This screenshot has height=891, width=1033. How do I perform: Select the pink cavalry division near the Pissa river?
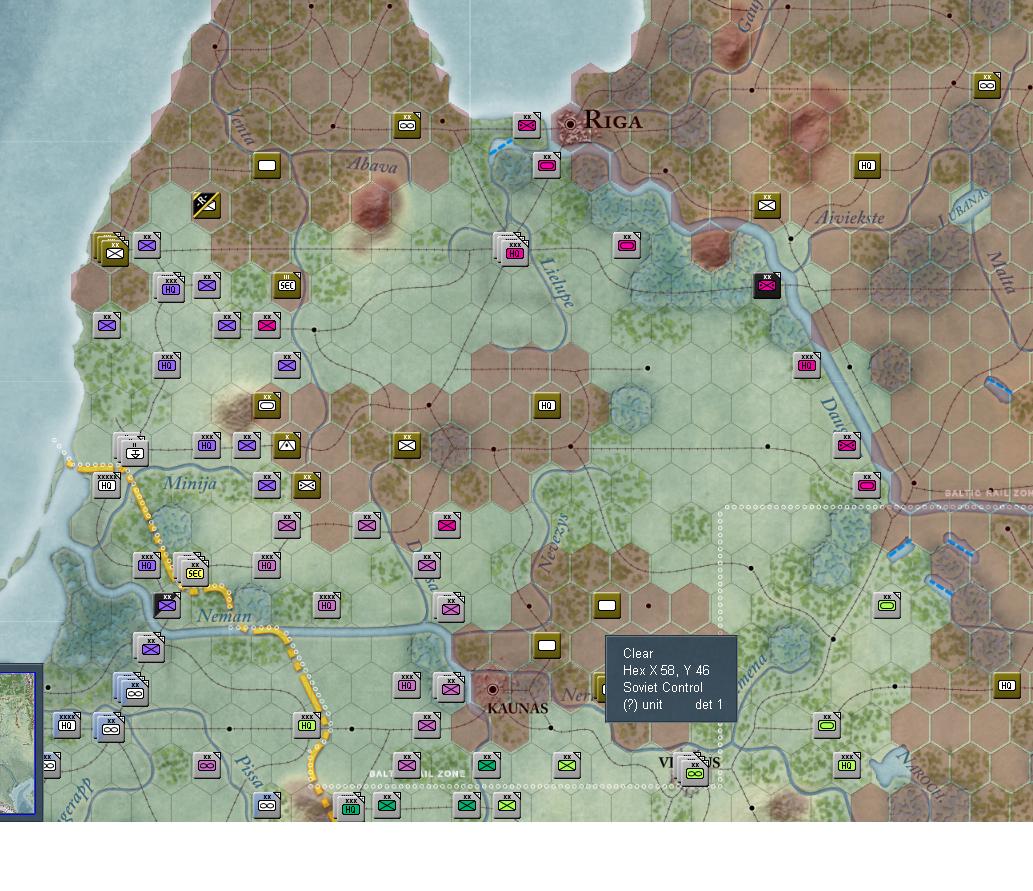pyautogui.click(x=207, y=766)
